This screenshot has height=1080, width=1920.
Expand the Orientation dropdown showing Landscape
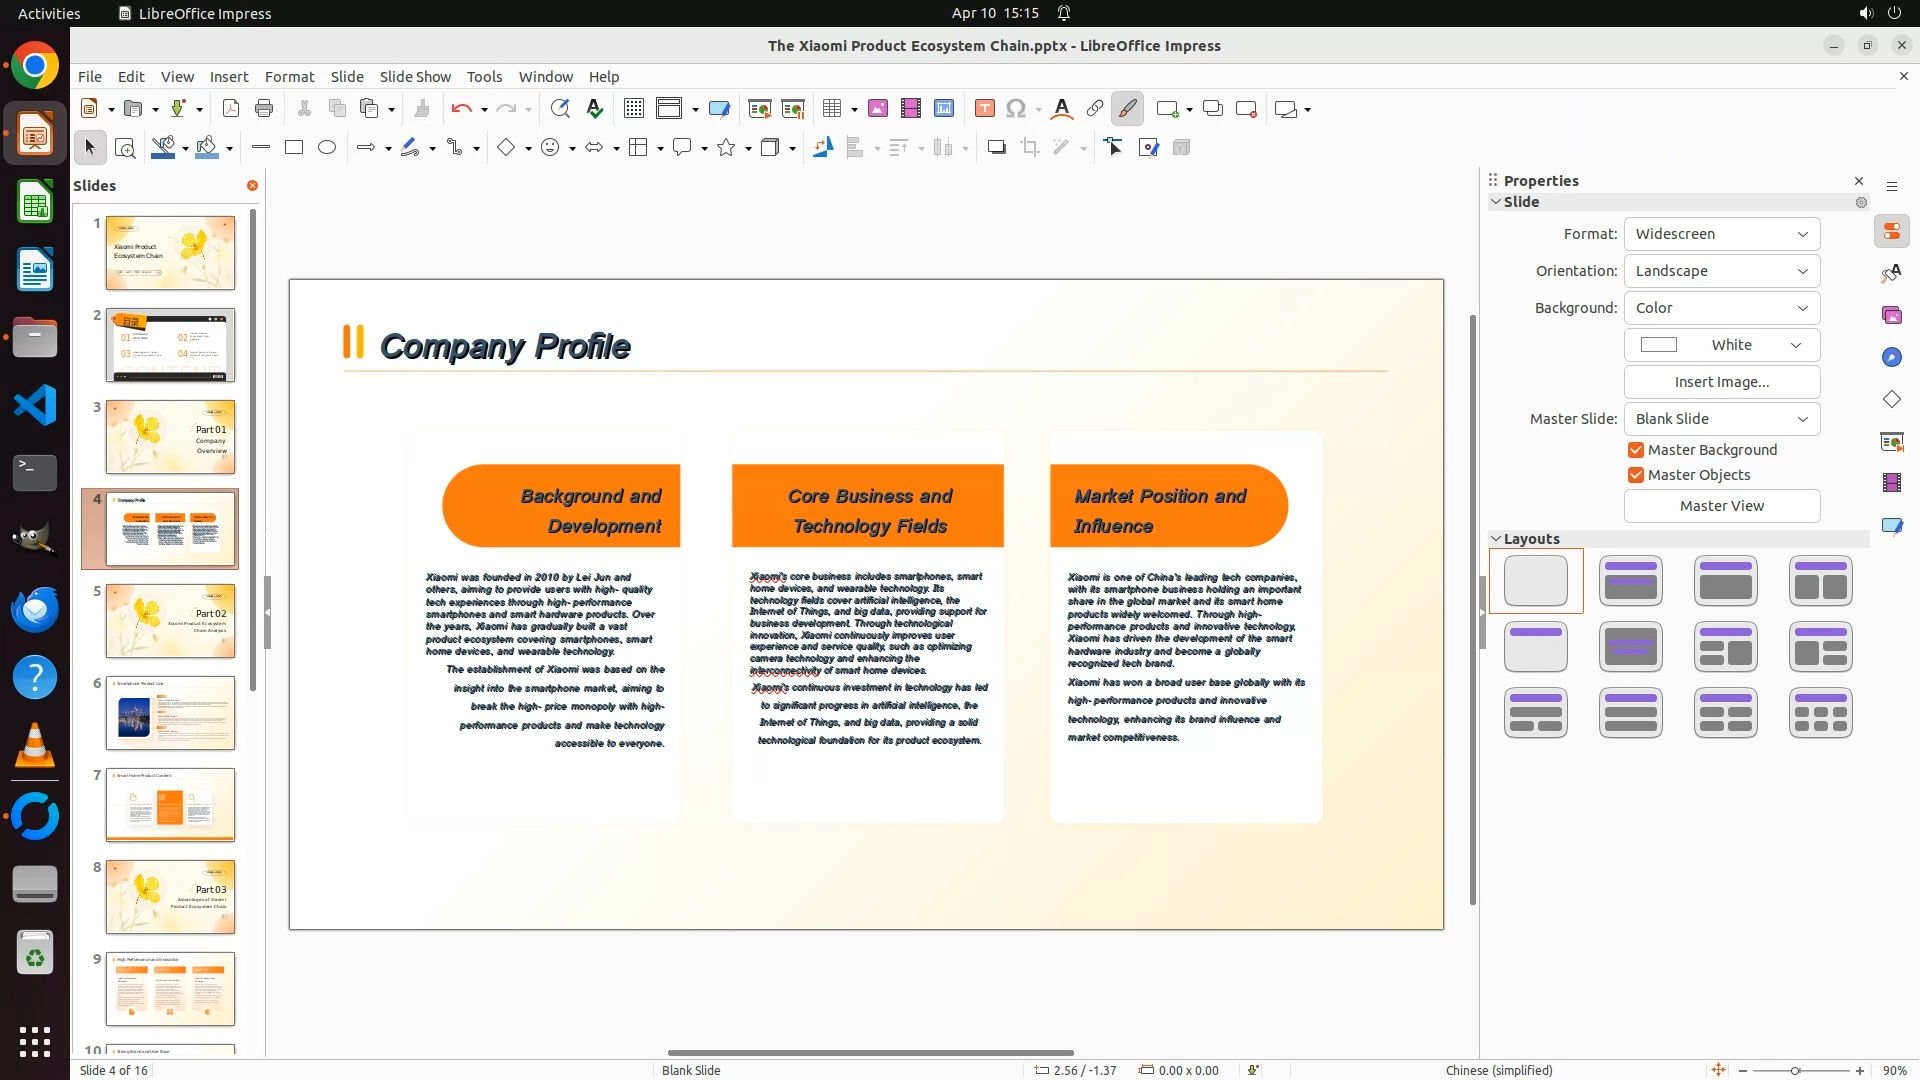click(x=1721, y=271)
